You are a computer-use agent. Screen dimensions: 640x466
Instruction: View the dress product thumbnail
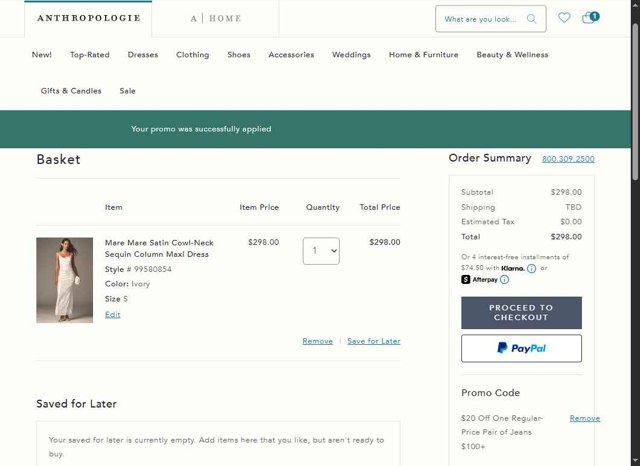click(64, 280)
